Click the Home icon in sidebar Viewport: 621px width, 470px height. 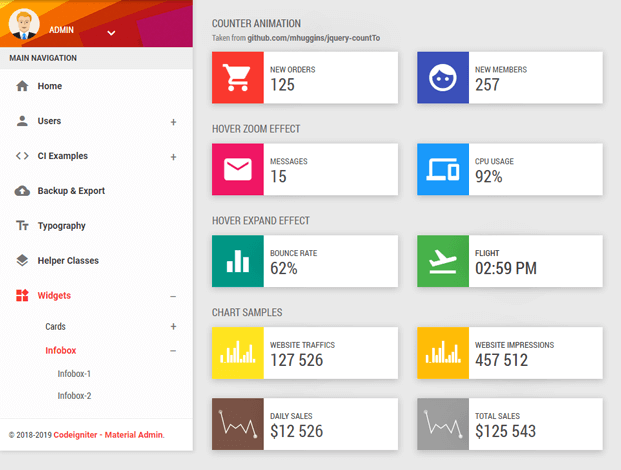22,86
